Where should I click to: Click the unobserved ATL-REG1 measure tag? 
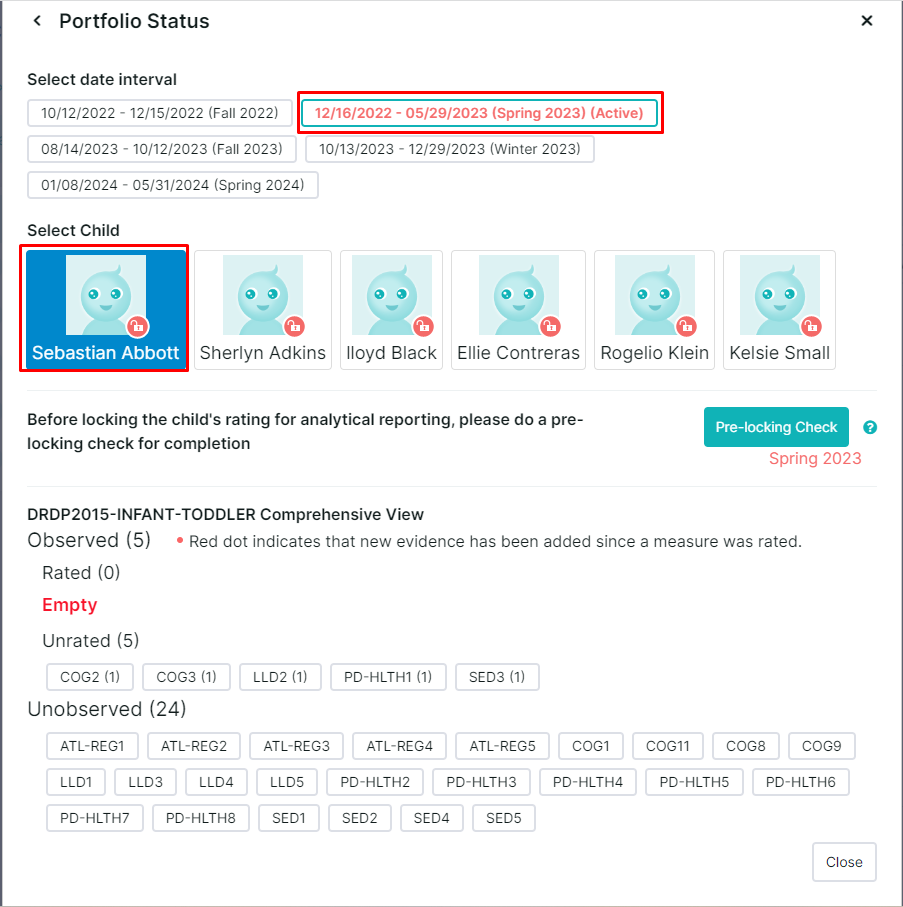click(x=92, y=746)
